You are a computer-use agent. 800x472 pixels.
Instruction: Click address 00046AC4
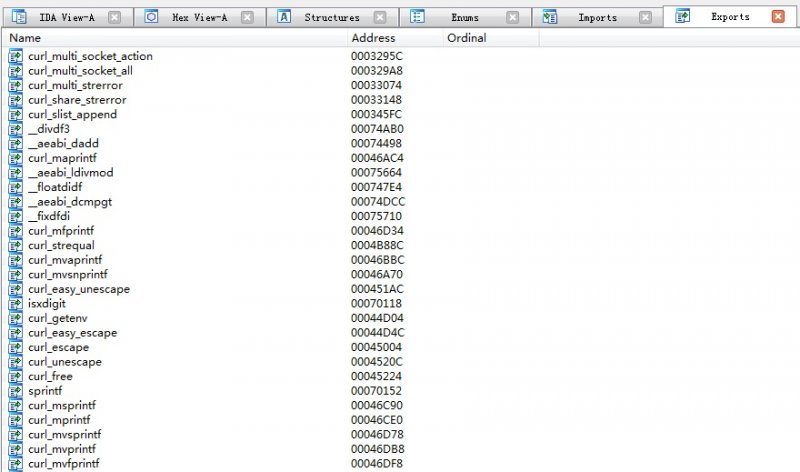[x=377, y=158]
